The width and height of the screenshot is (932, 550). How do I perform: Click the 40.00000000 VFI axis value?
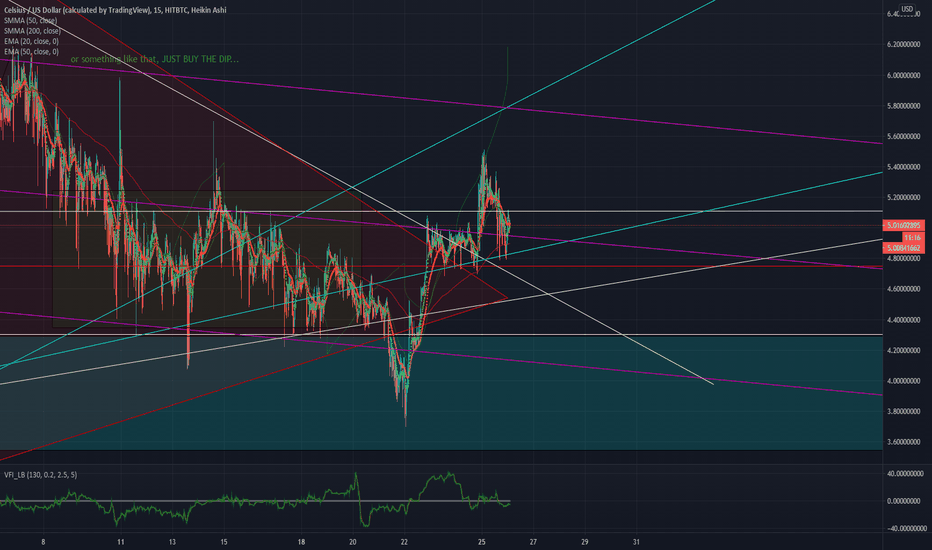907,474
